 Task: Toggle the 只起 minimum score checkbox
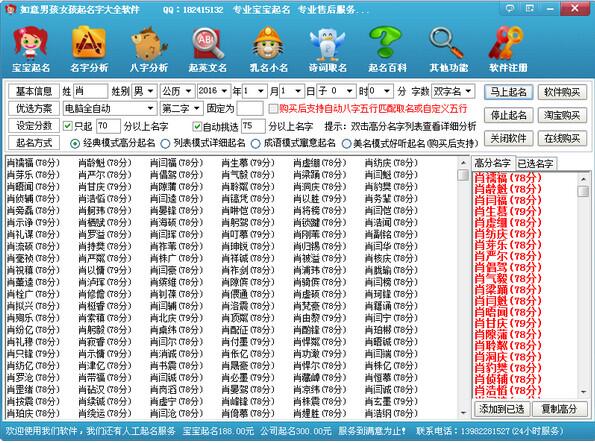point(68,126)
